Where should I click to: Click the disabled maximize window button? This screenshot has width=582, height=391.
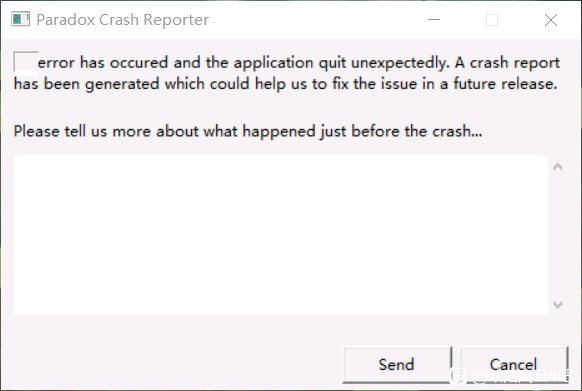tap(492, 19)
